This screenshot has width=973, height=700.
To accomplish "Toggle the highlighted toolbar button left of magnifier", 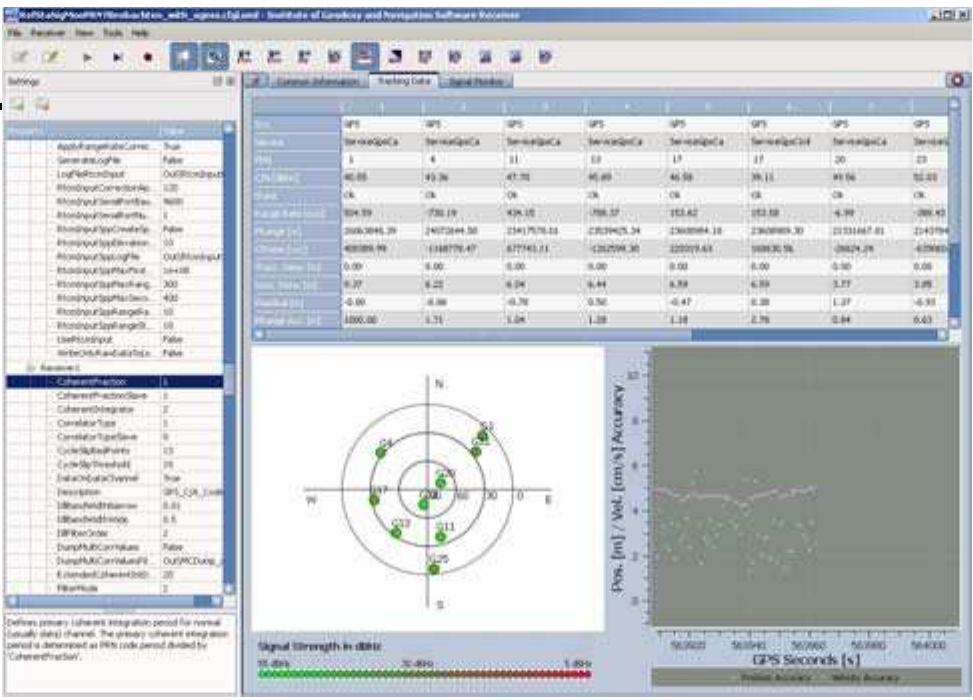I will pos(184,57).
